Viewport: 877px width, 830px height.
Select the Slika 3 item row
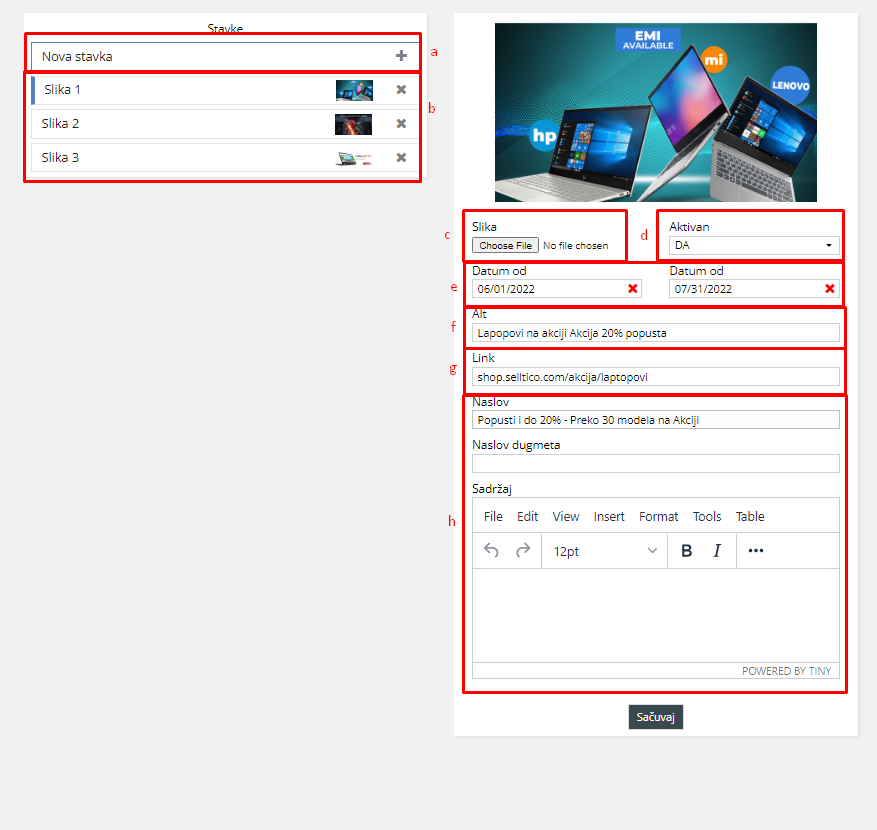pos(225,158)
